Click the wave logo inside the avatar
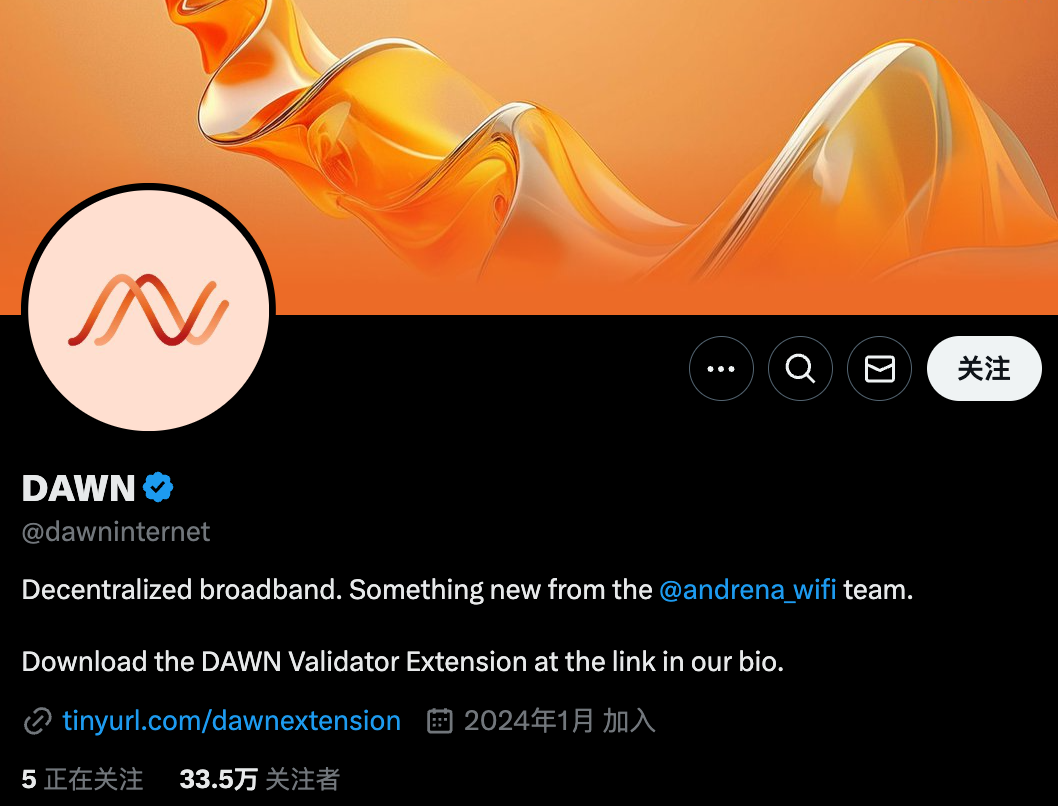 (148, 310)
